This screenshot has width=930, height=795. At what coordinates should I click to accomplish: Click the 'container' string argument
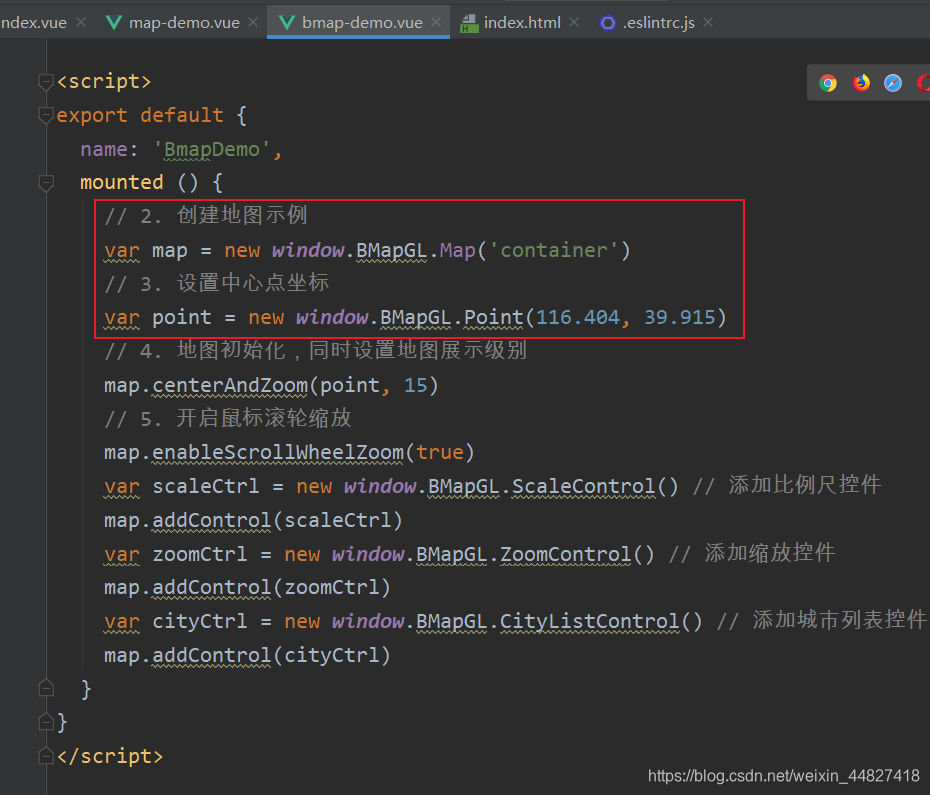[x=554, y=250]
